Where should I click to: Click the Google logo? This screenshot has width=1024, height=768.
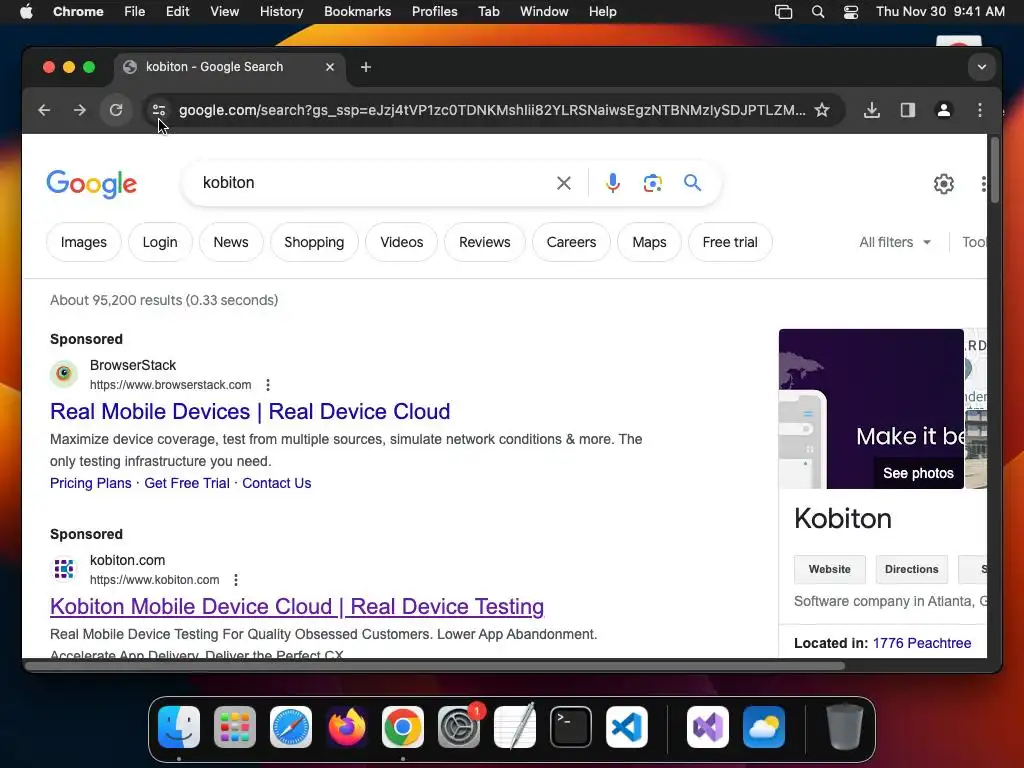point(91,184)
